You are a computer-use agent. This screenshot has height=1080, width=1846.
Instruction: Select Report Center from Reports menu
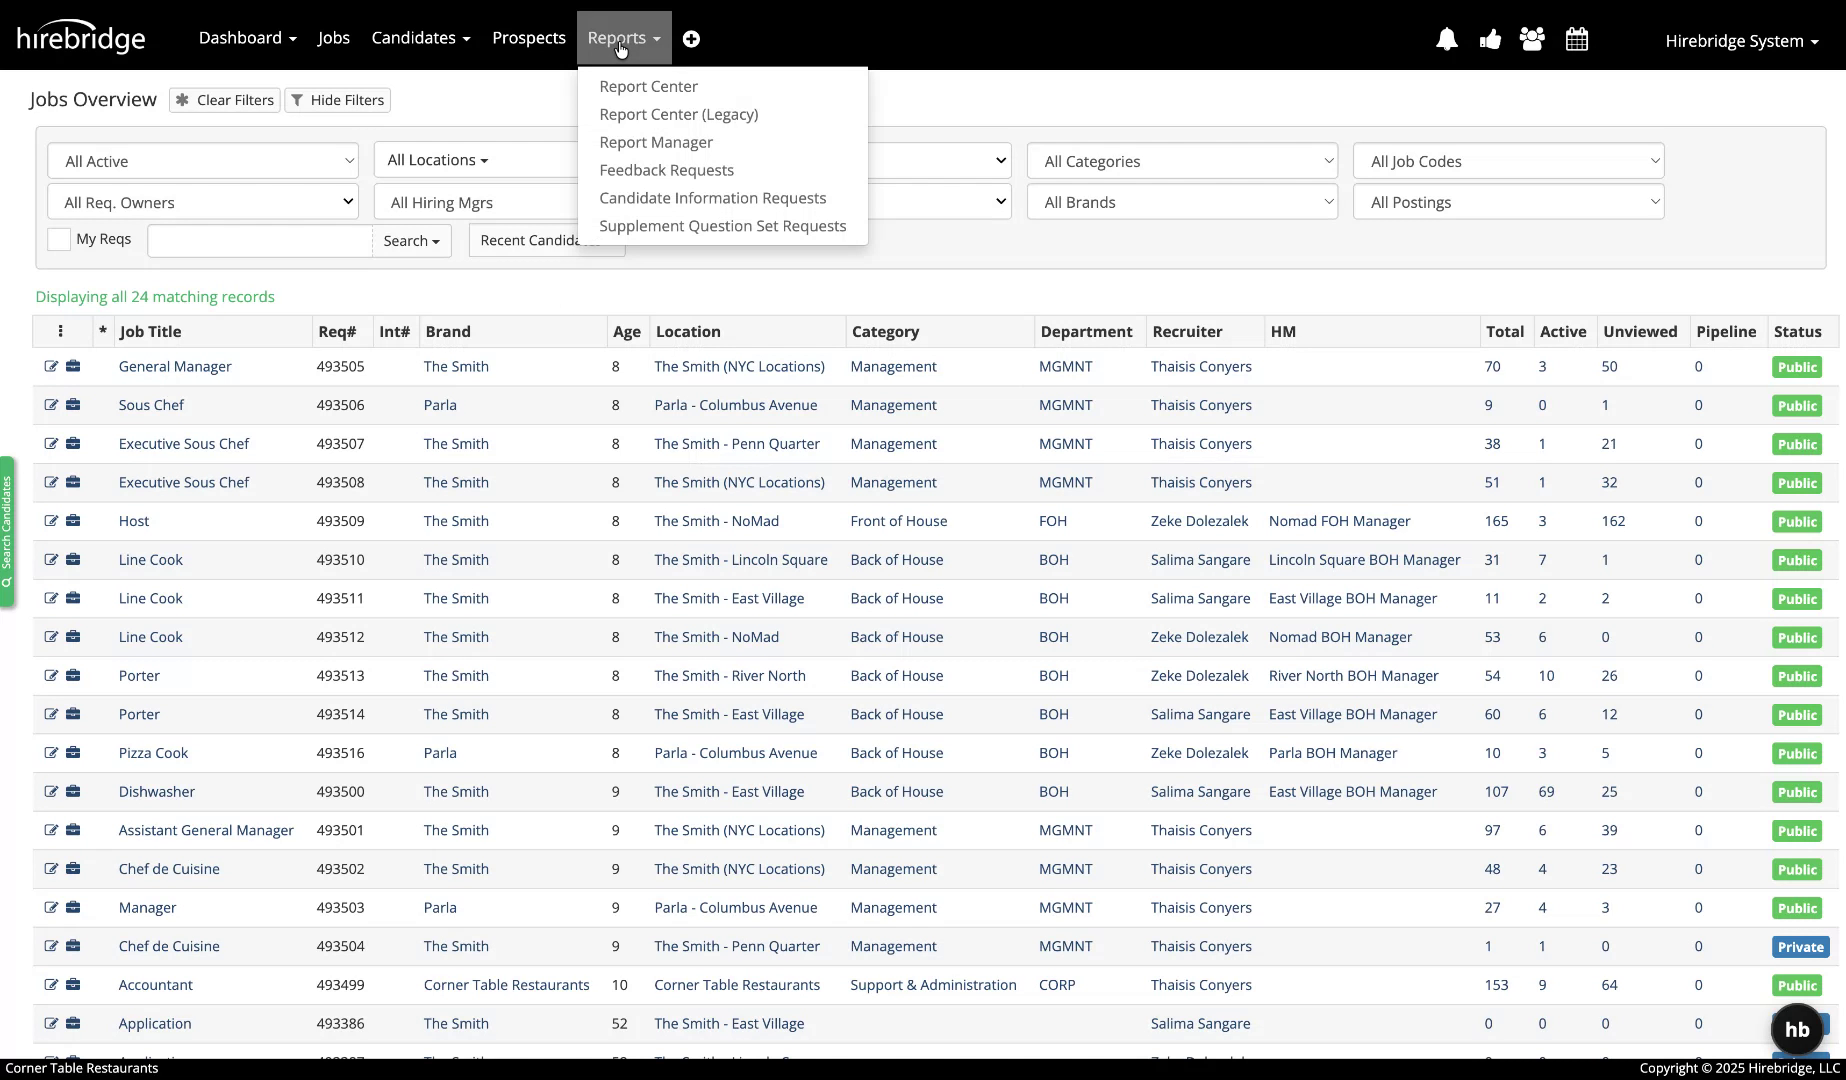648,86
